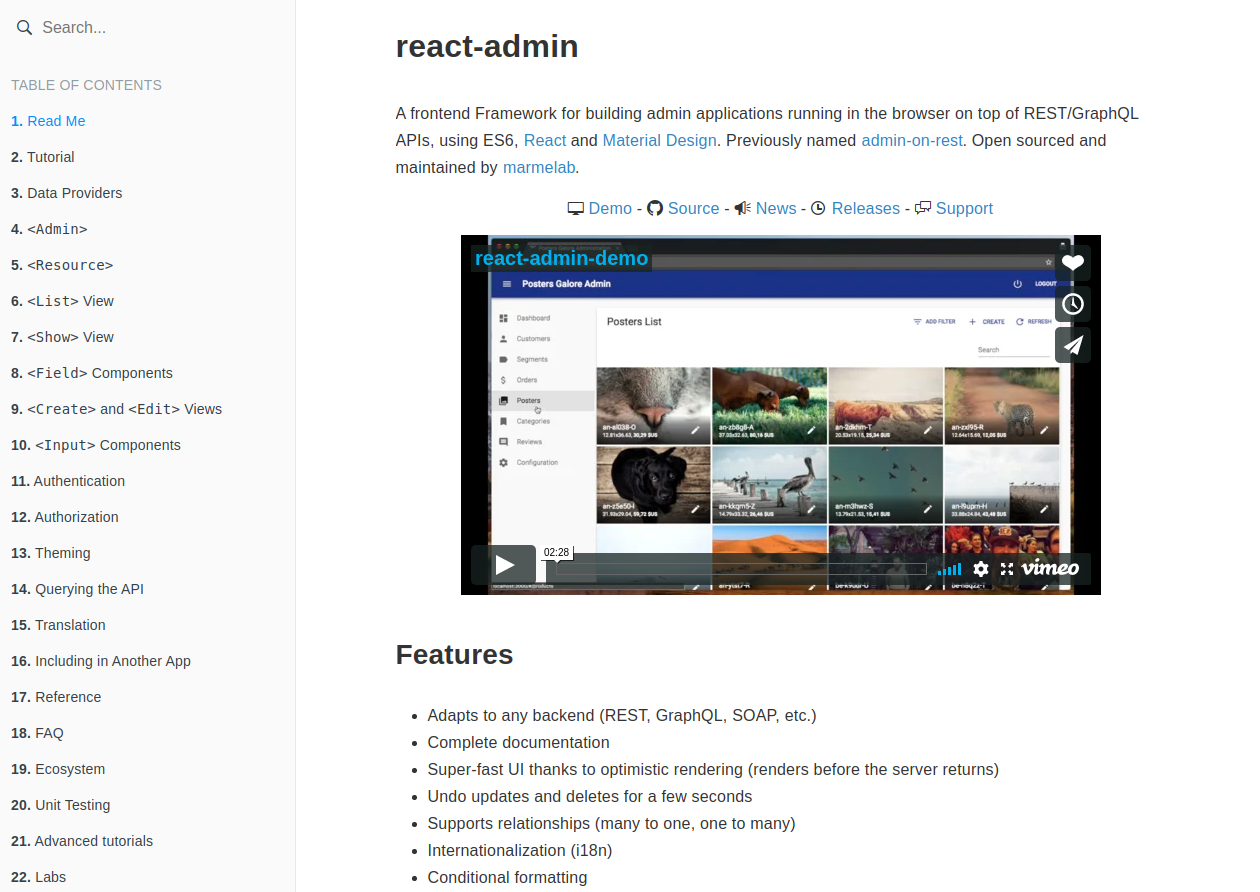Click the clock icon beside Releases

(x=818, y=208)
